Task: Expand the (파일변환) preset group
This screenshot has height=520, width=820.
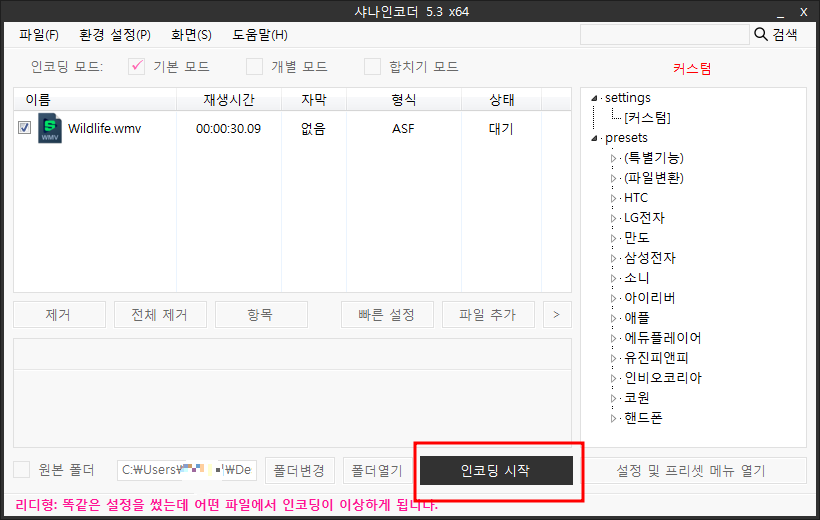Action: (613, 178)
